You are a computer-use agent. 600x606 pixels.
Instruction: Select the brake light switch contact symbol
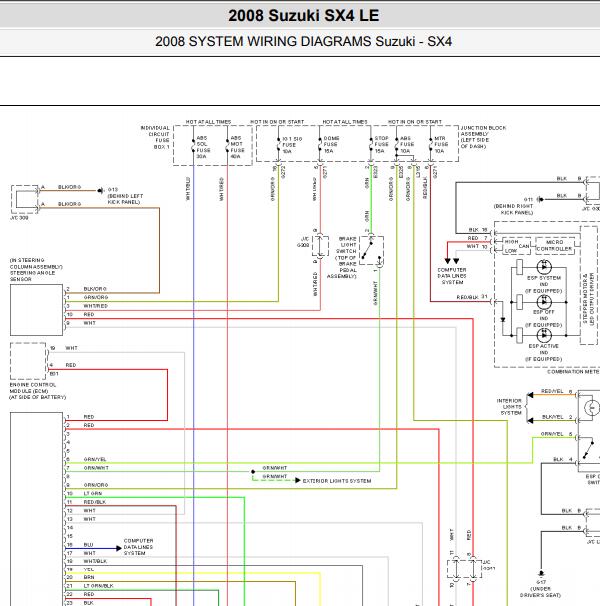(x=372, y=250)
